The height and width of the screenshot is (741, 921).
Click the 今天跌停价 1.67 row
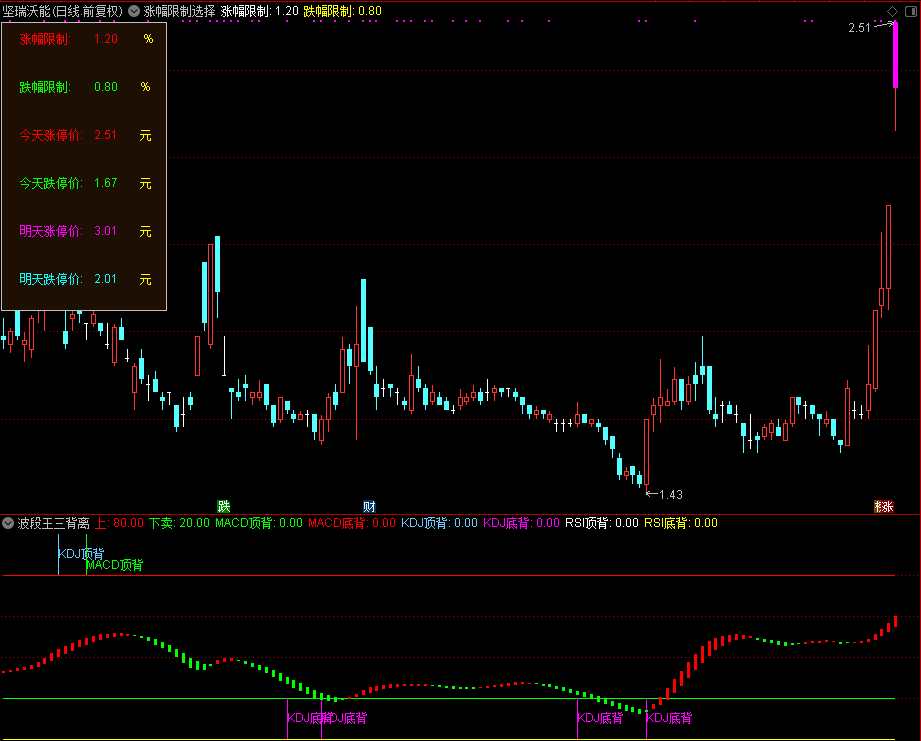pos(86,183)
